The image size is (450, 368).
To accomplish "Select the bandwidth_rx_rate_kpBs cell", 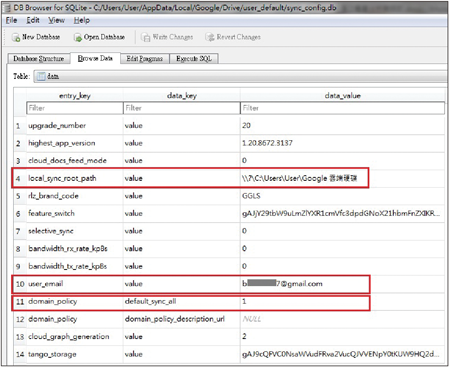I will click(x=75, y=249).
